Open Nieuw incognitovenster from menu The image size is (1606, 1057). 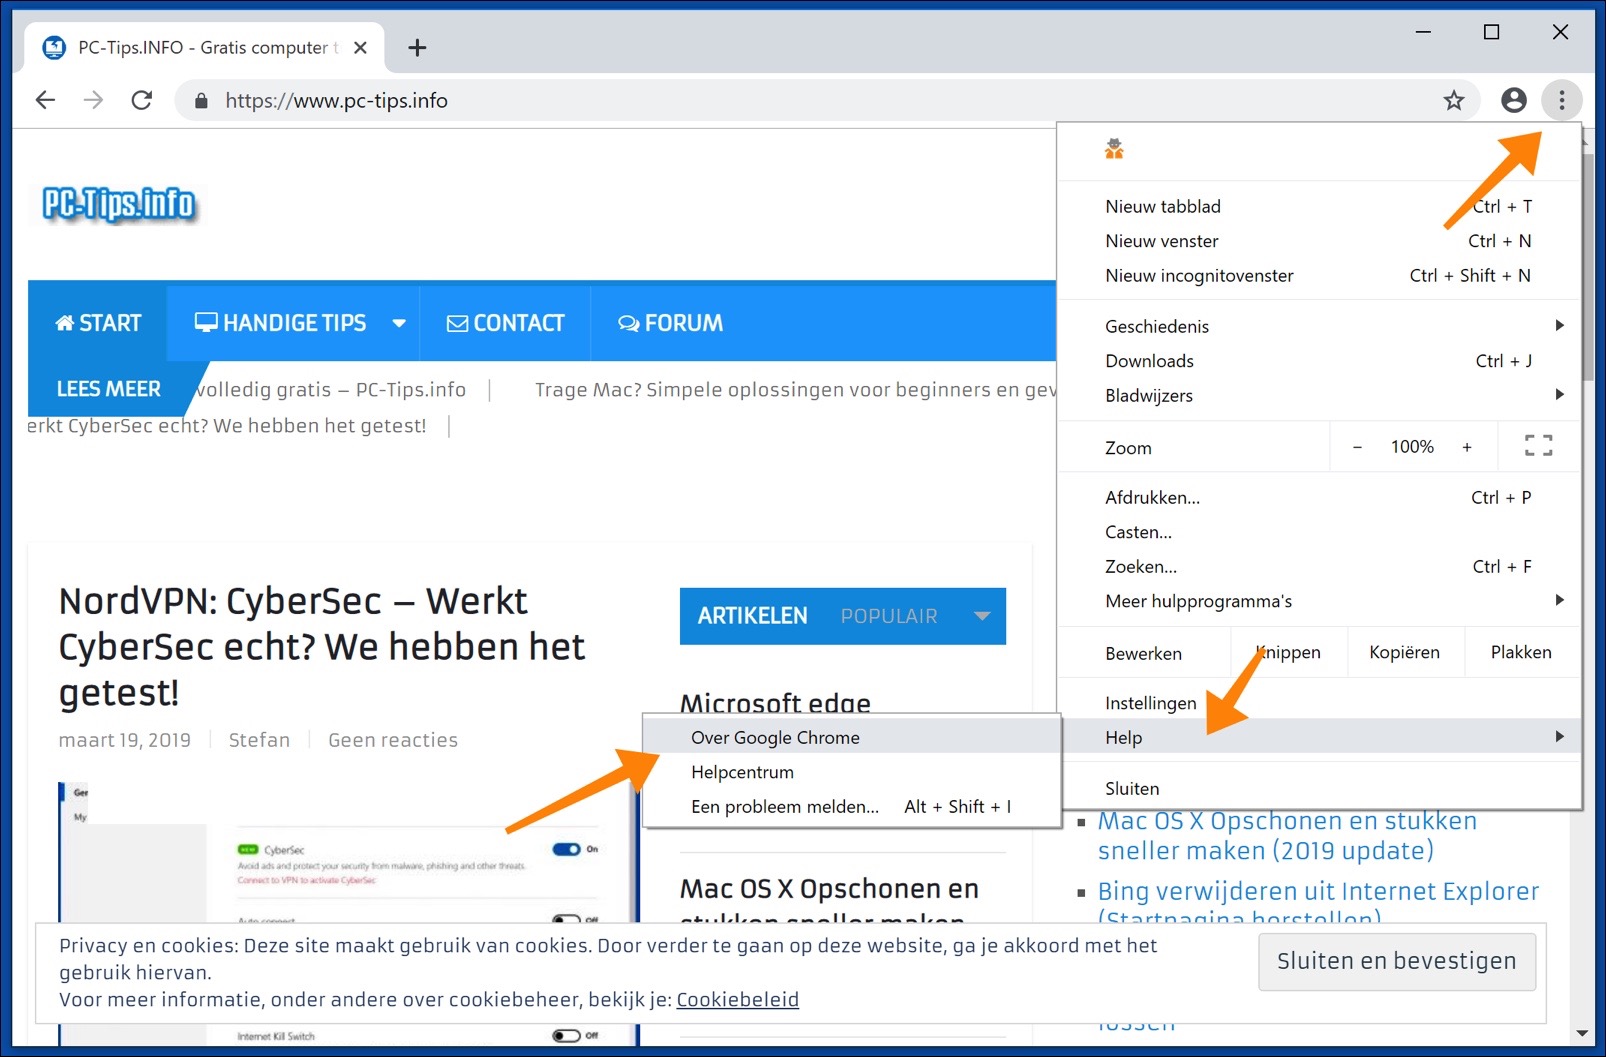tap(1319, 275)
